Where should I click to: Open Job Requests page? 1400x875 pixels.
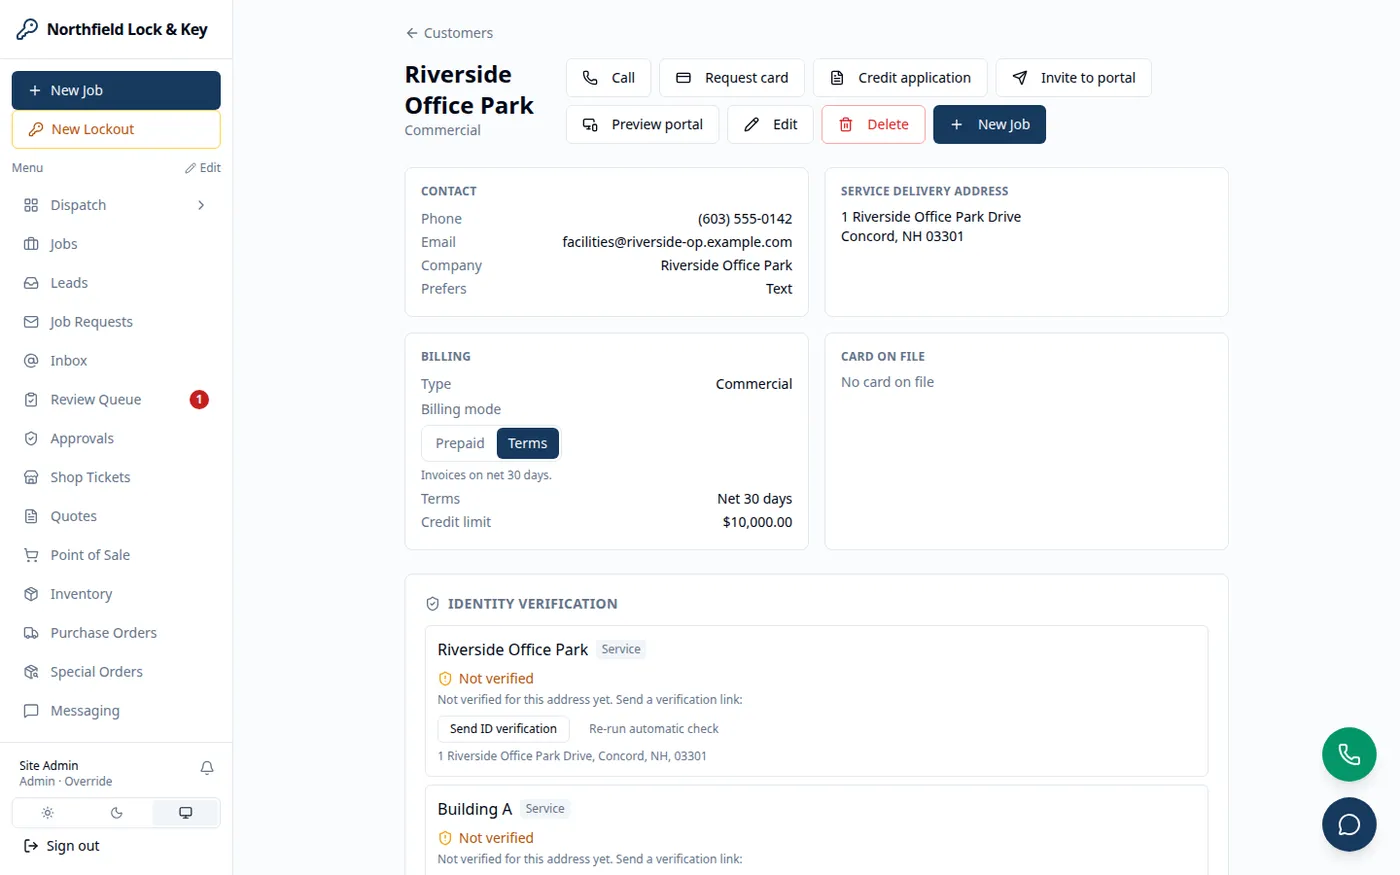(116, 322)
